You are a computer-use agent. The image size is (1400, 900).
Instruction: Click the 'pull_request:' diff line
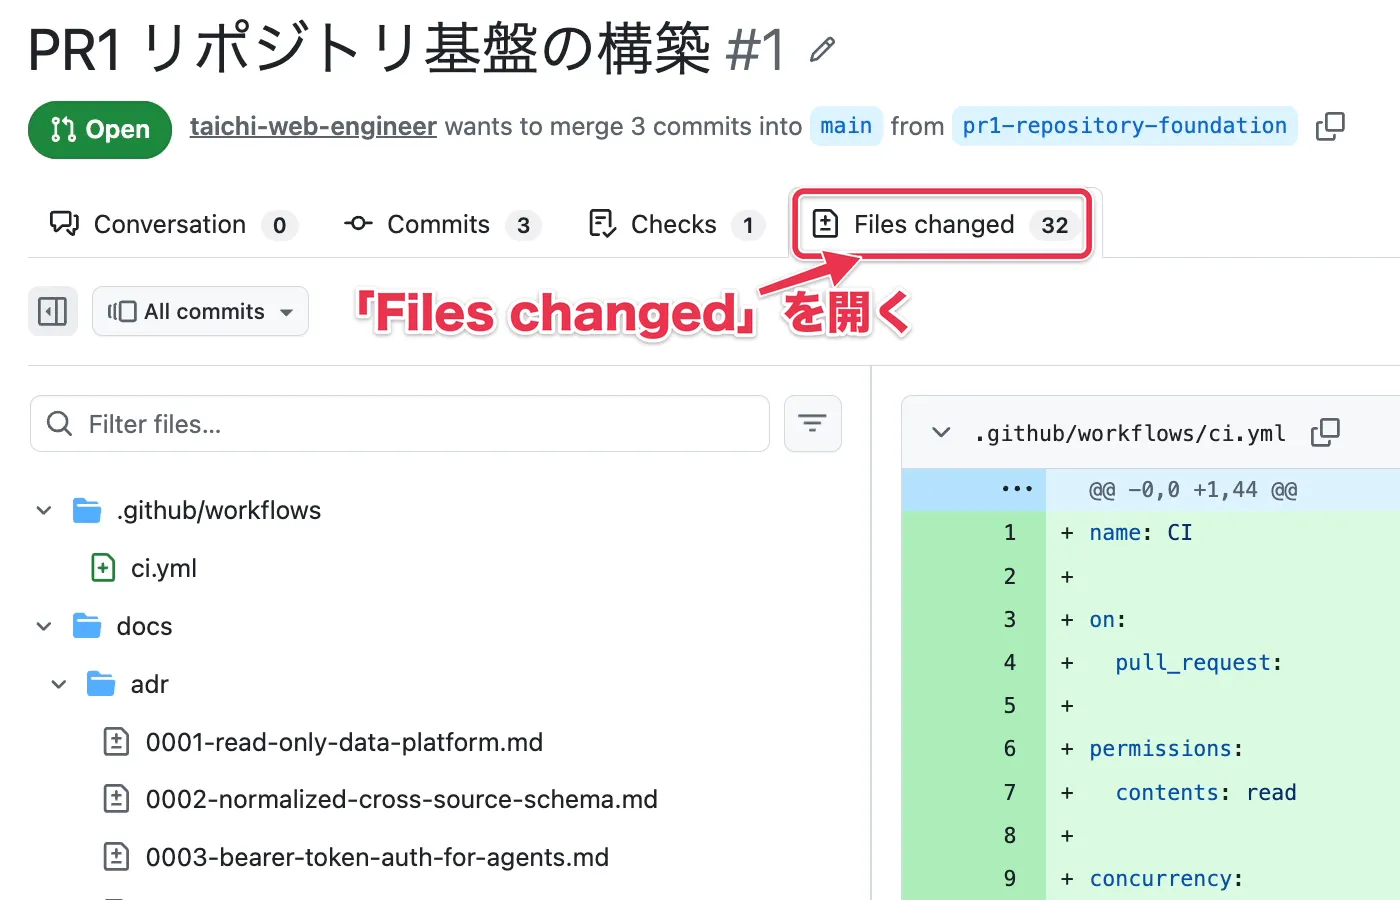coord(1199,663)
